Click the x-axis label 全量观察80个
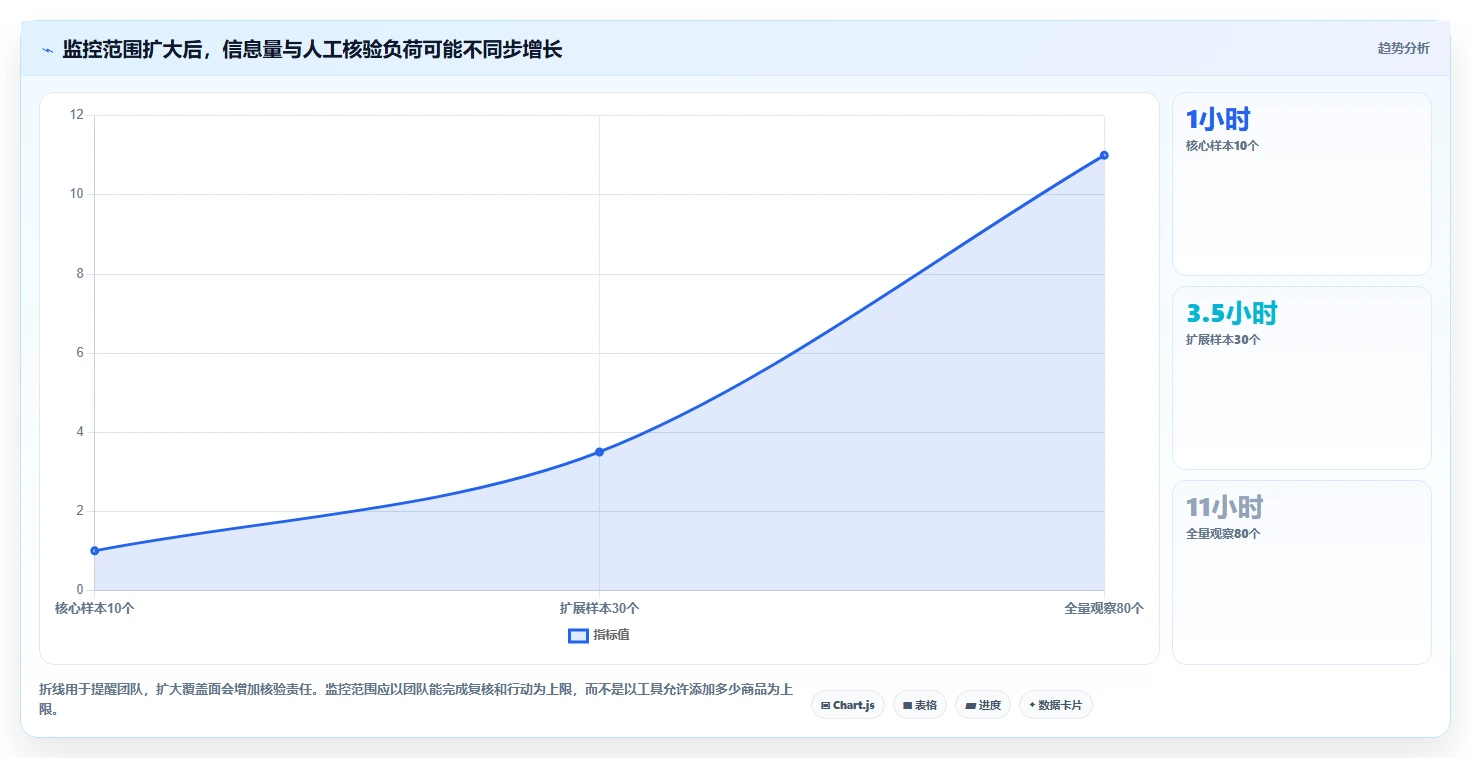This screenshot has width=1471, height=758. [x=1104, y=608]
